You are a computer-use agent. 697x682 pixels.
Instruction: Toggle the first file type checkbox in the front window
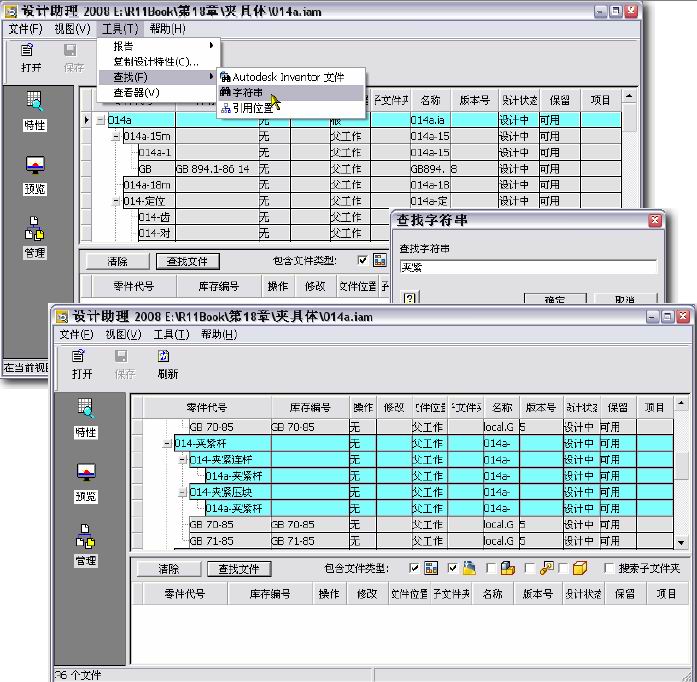[413, 568]
